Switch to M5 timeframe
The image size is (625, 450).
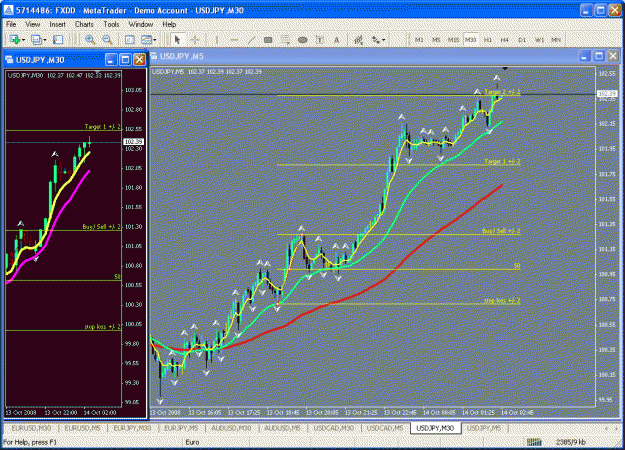436,40
